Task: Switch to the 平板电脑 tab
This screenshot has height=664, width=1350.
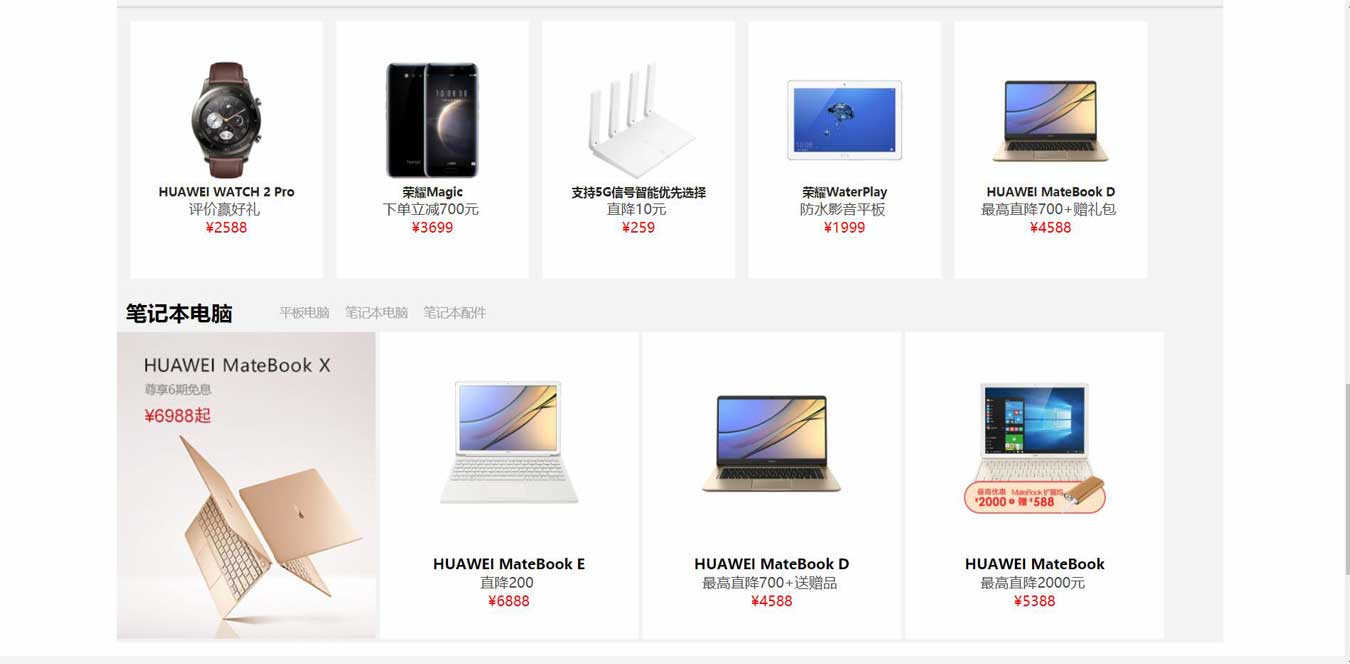Action: [304, 312]
